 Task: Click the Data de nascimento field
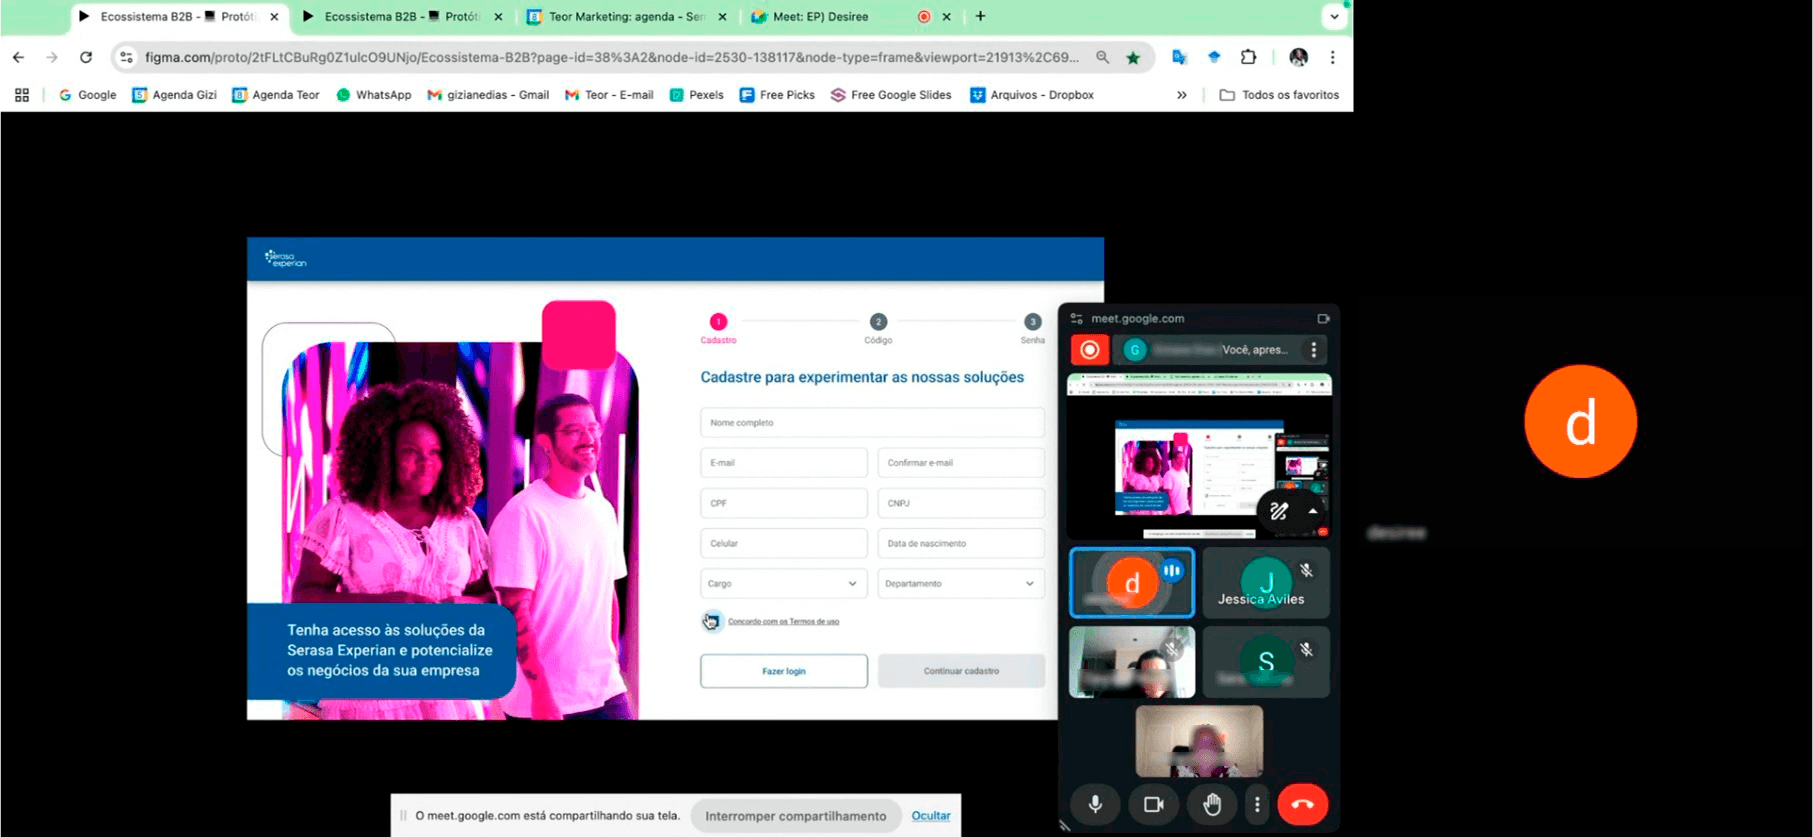(961, 543)
